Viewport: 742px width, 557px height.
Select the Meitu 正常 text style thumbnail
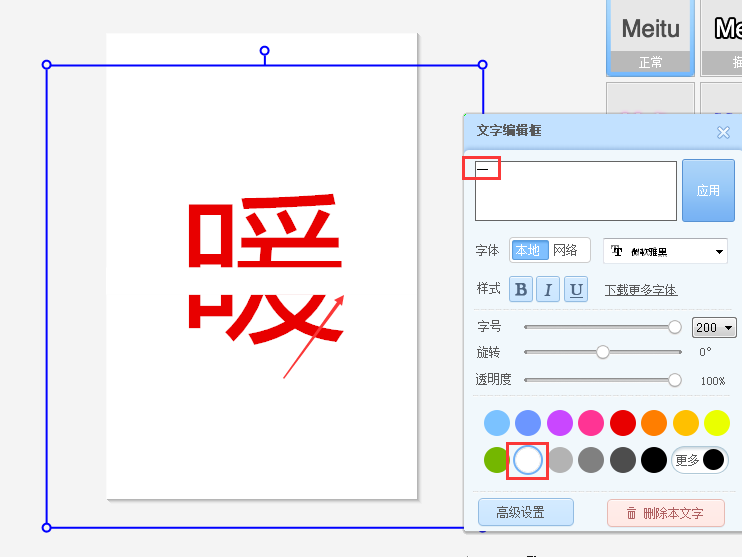[x=650, y=38]
